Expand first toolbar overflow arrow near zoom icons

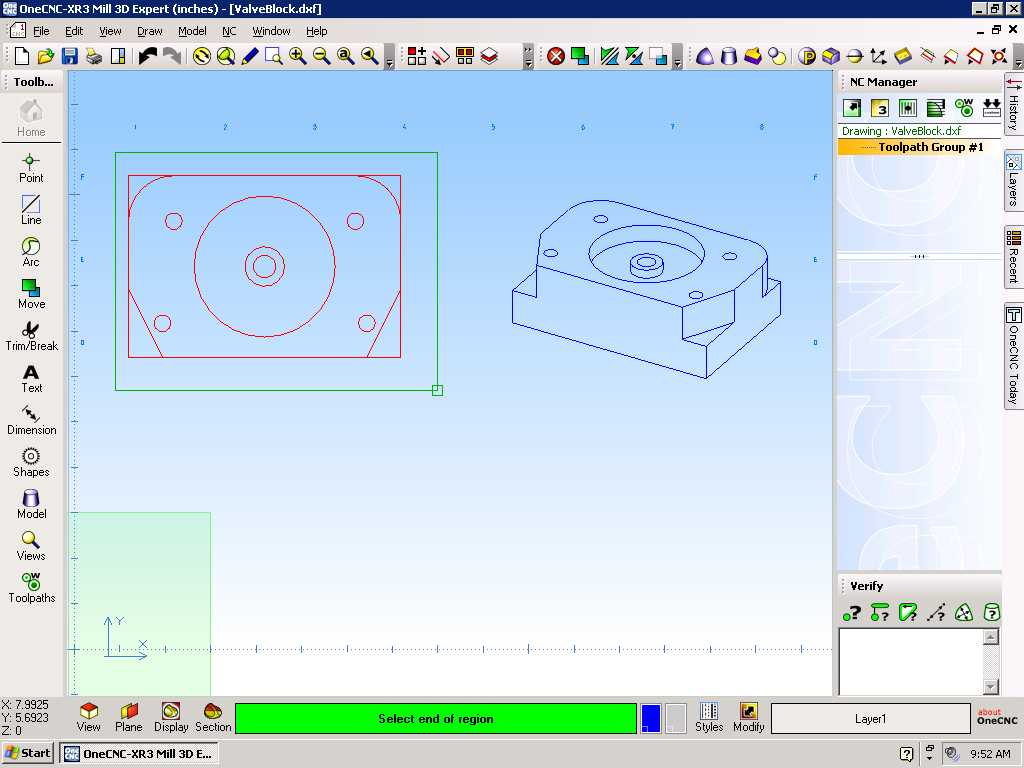click(x=389, y=57)
